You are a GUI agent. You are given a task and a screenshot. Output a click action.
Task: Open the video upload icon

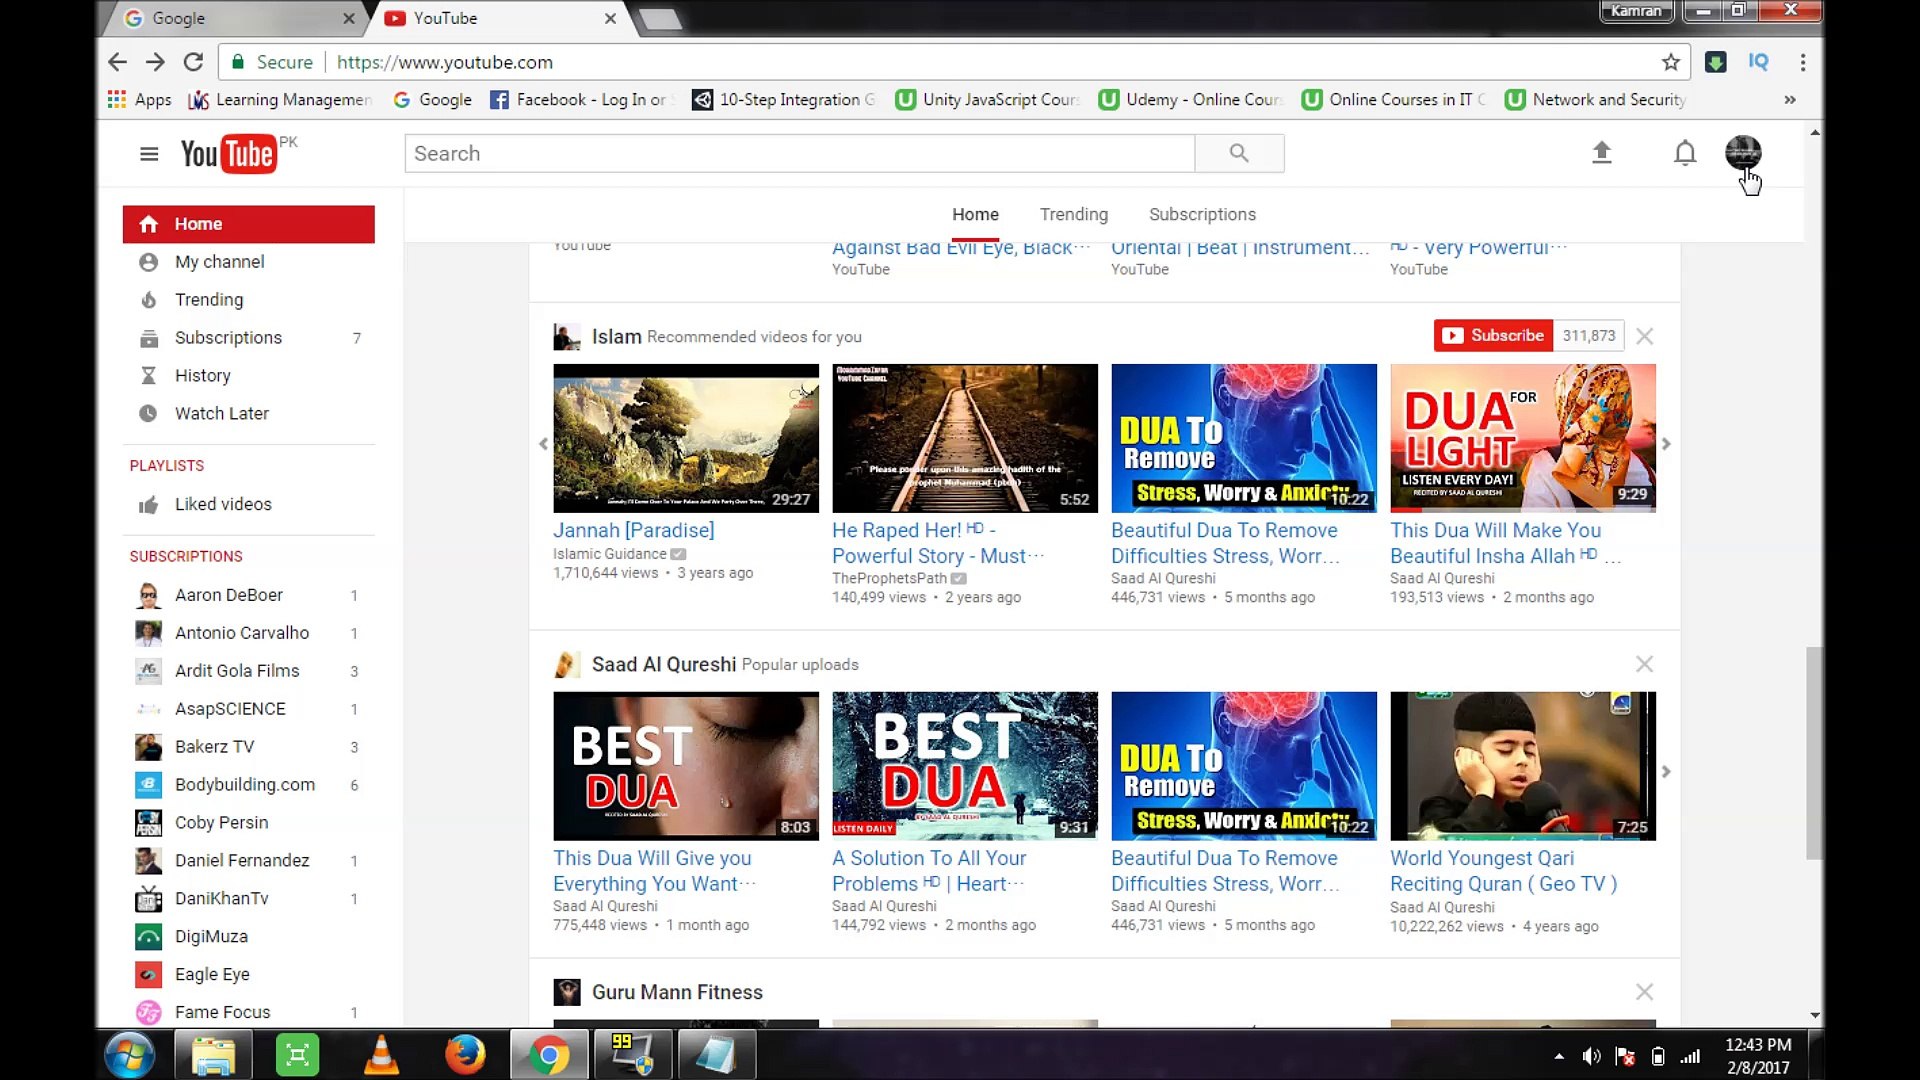click(x=1602, y=153)
